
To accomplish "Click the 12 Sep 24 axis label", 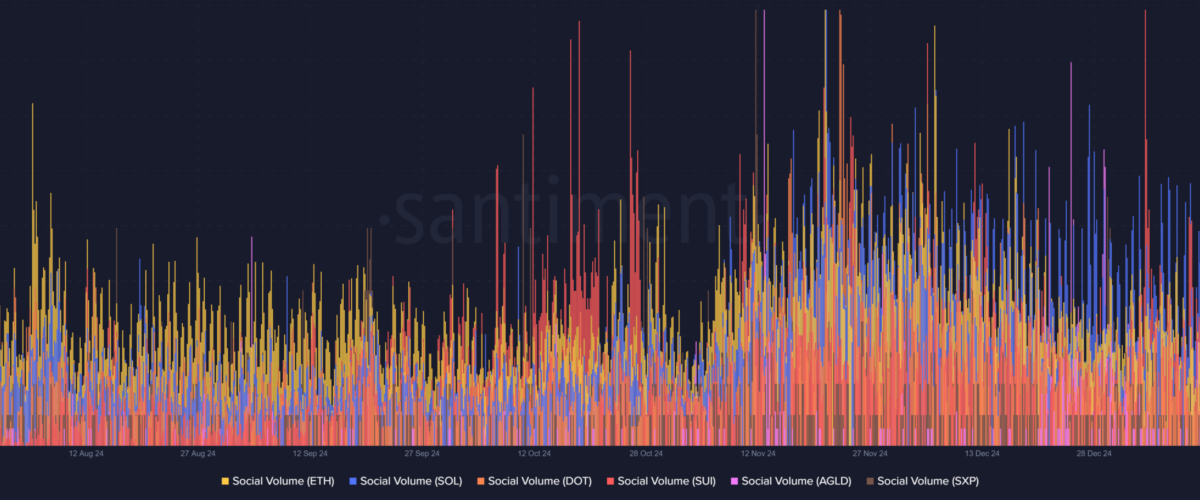I will (310, 453).
